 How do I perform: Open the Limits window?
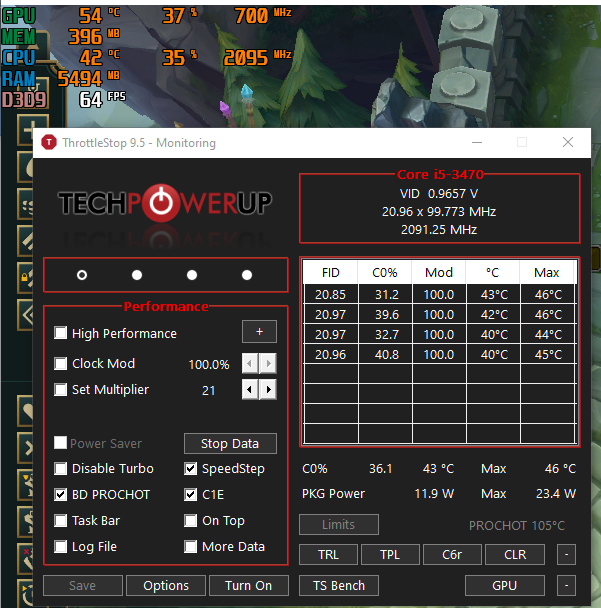(339, 525)
